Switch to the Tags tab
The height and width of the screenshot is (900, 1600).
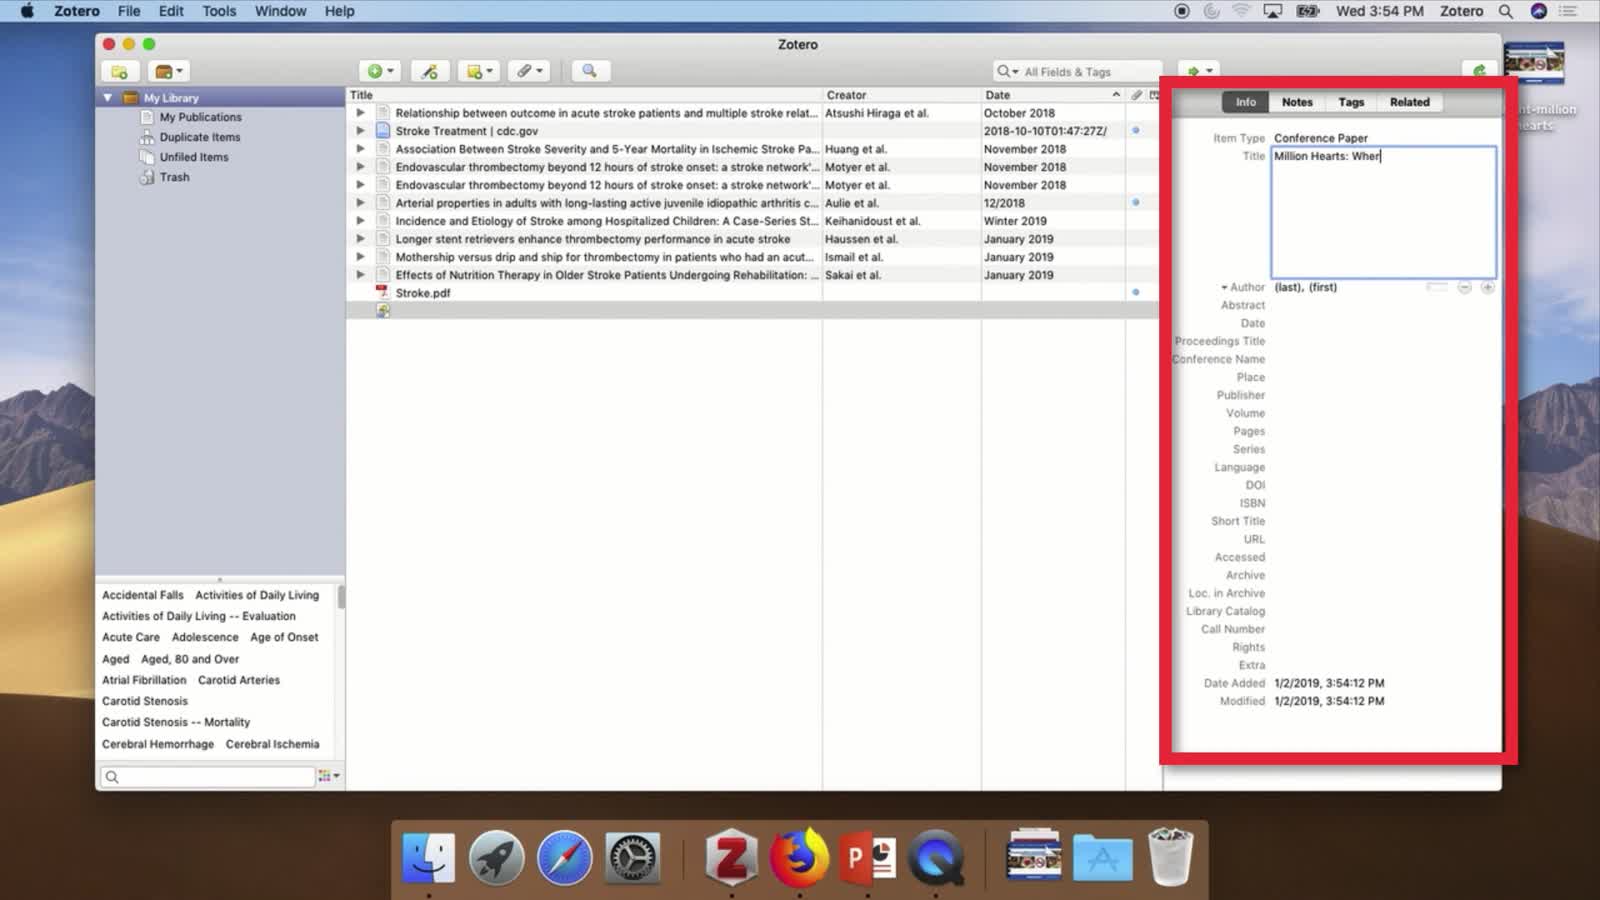1351,102
